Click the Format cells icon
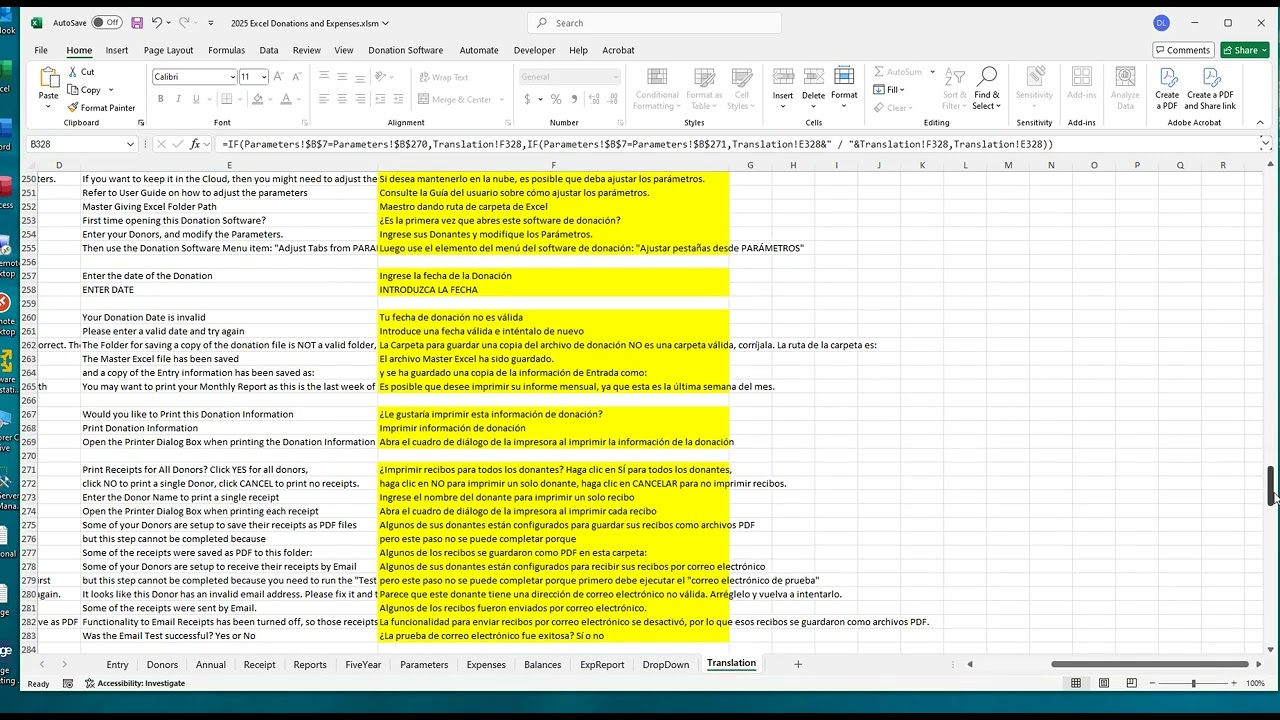The image size is (1280, 720). (x=844, y=78)
